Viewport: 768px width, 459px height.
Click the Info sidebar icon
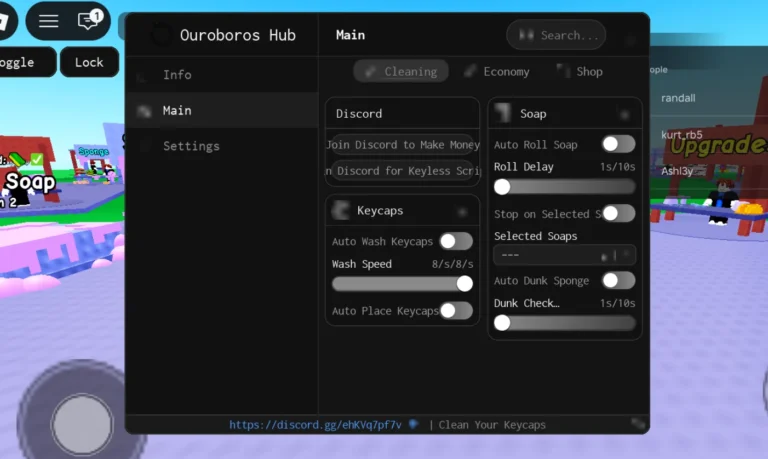click(x=143, y=76)
